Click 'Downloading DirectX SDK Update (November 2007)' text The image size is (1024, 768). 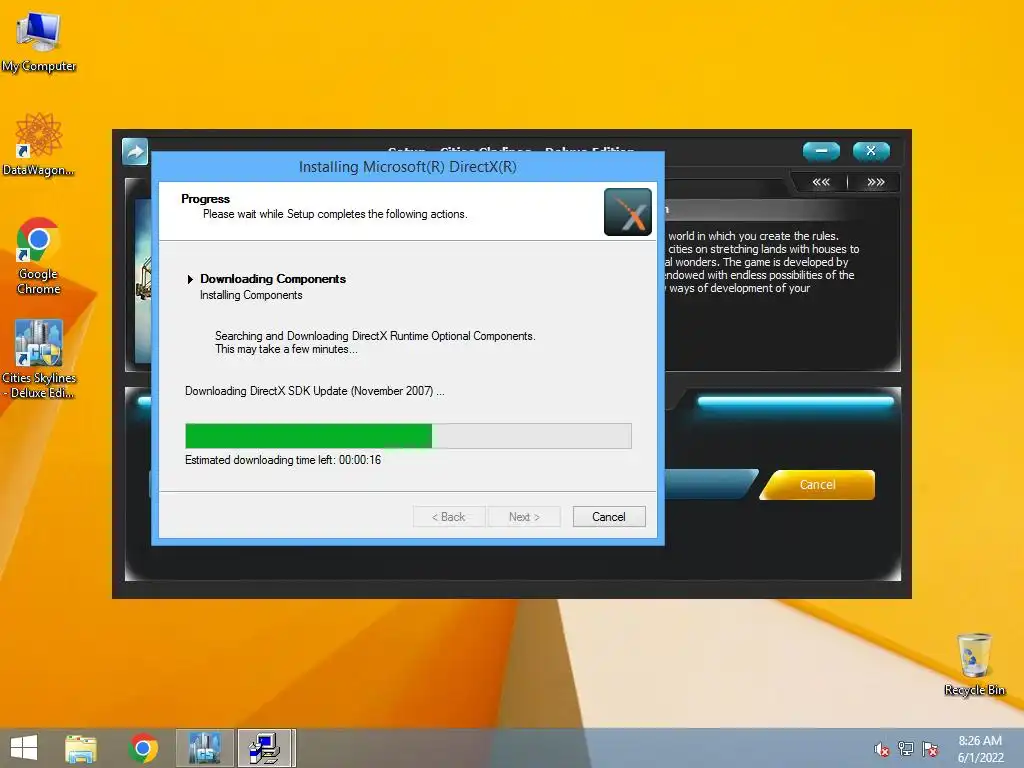tap(315, 391)
